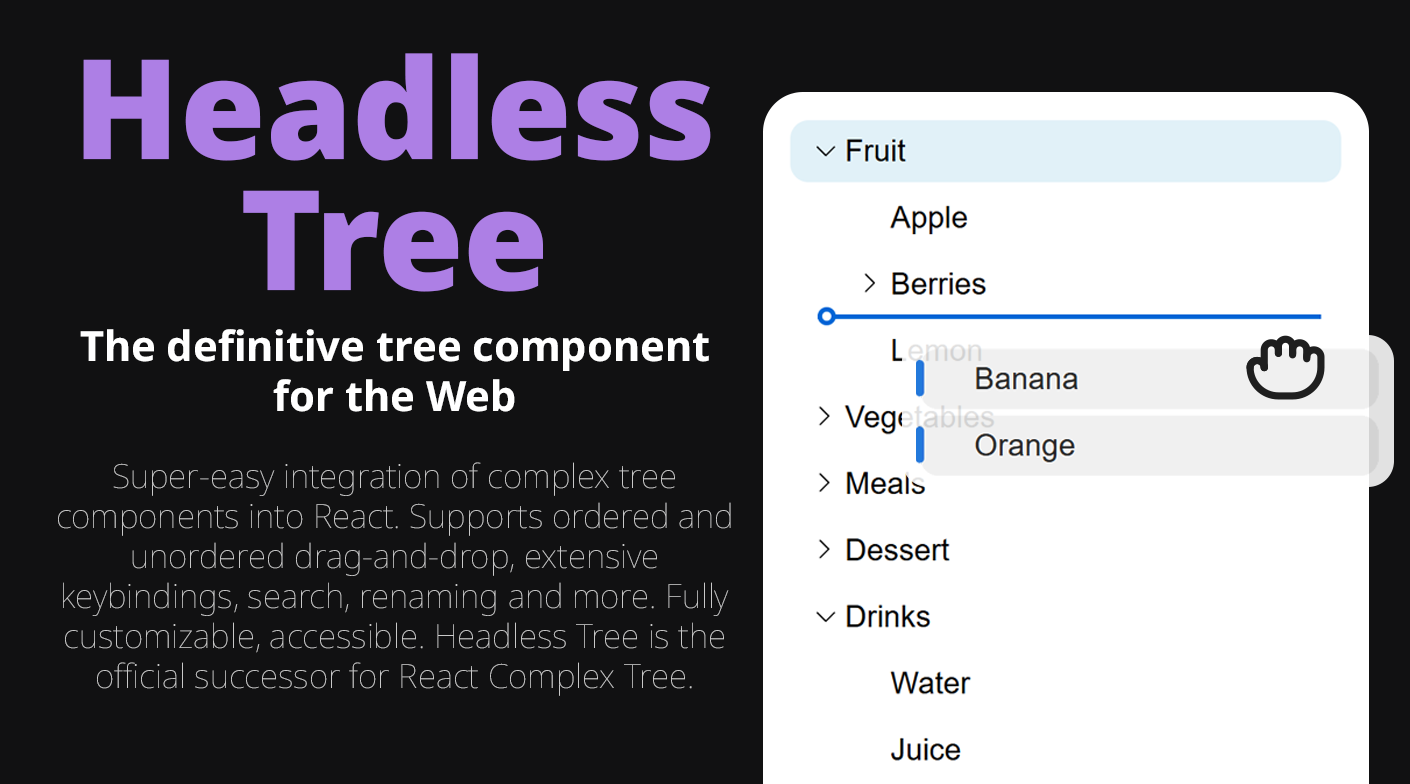
Task: Click the blue drop indicator circle
Action: [x=826, y=316]
